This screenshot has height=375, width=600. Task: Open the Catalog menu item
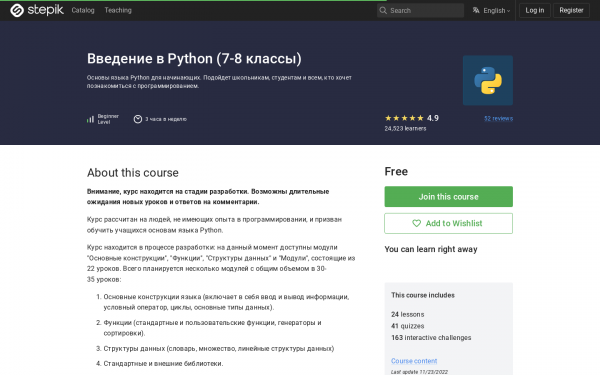click(83, 10)
